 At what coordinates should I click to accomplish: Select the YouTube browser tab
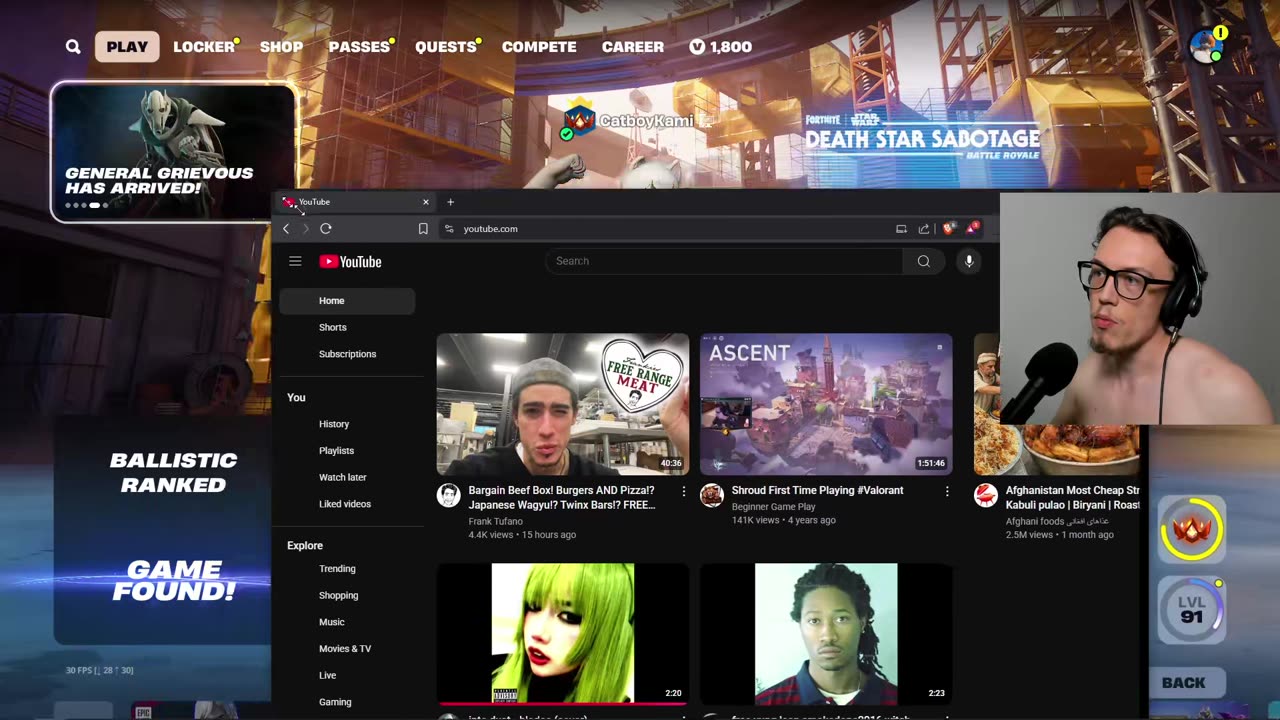point(356,202)
